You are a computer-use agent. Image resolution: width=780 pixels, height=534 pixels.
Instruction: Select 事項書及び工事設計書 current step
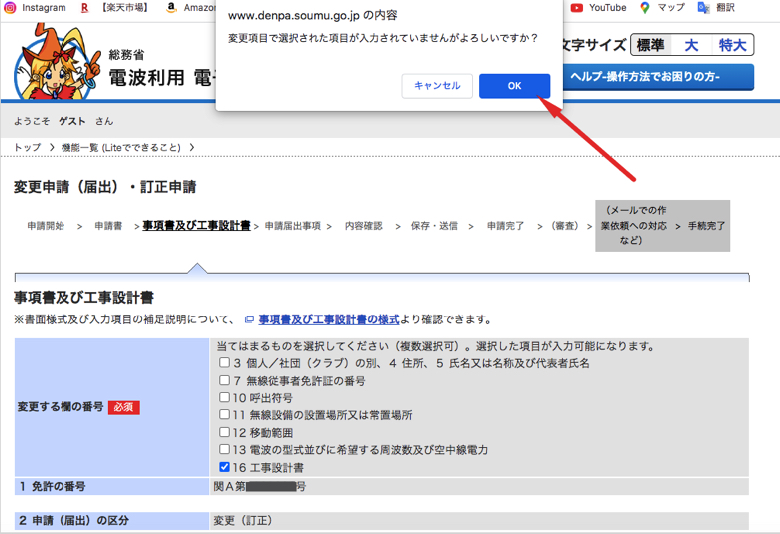[x=196, y=226]
